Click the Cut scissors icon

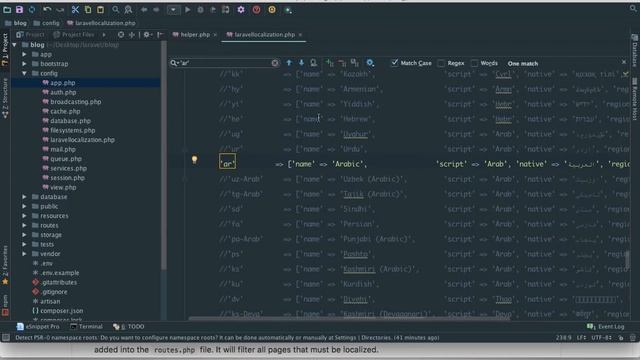coord(75,9)
